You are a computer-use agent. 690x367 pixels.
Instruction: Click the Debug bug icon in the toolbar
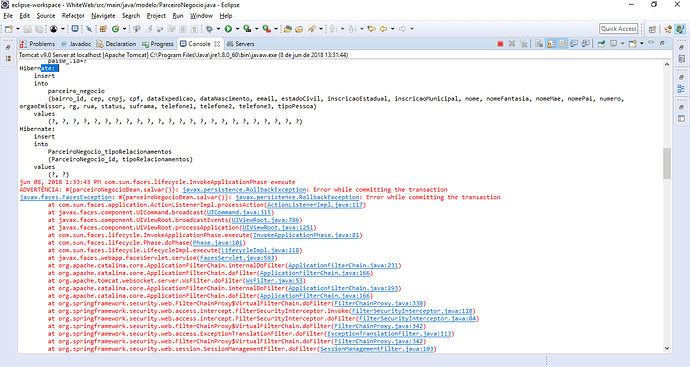[209, 29]
